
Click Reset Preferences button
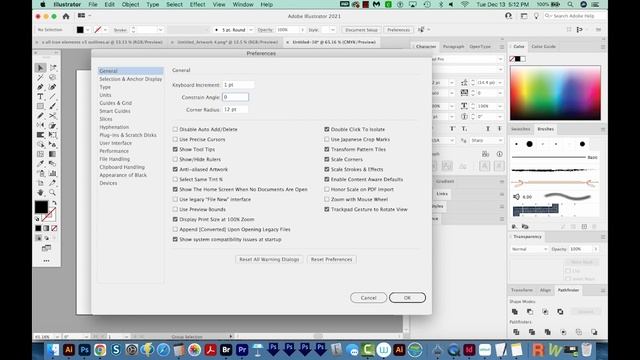[x=331, y=260]
